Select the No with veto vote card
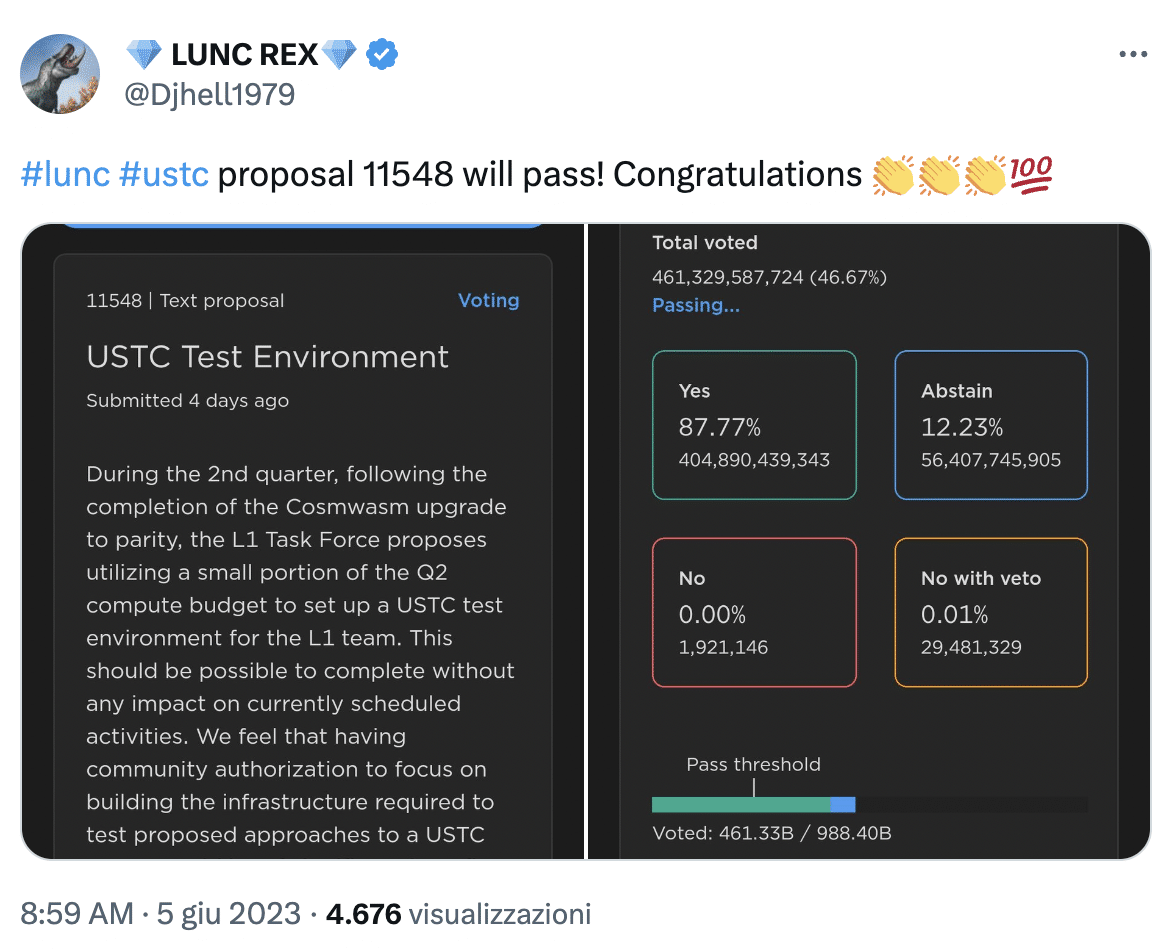The image size is (1162, 952). (990, 612)
